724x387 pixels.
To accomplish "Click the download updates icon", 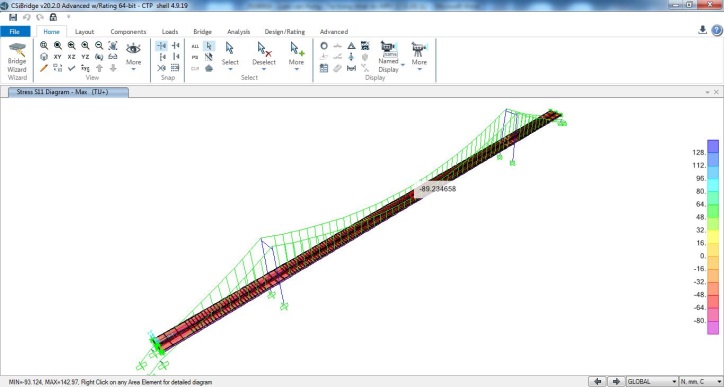I will tap(702, 30).
